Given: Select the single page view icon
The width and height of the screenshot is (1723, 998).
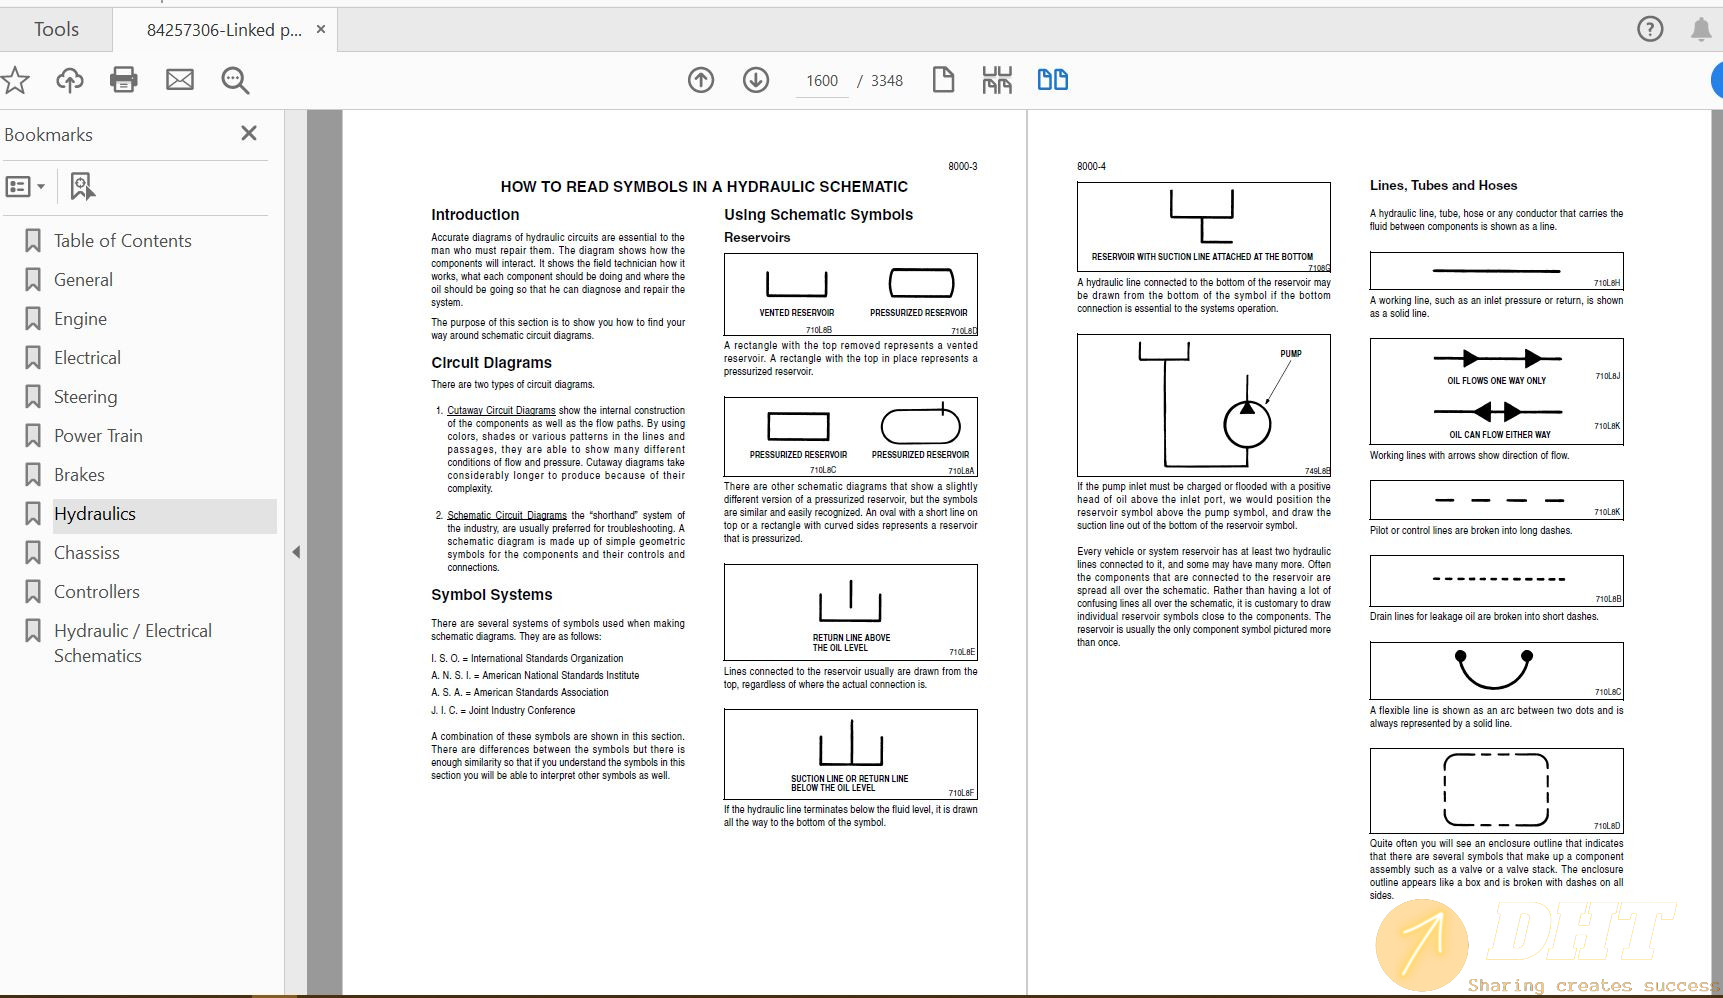Looking at the screenshot, I should tap(943, 80).
